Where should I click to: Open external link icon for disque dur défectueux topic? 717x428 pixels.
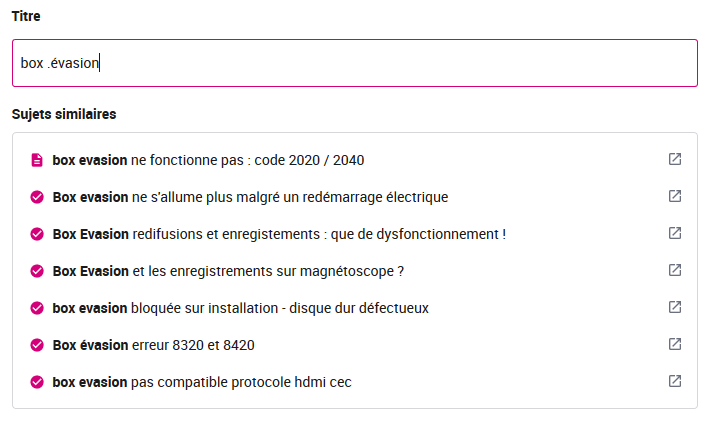coord(675,307)
